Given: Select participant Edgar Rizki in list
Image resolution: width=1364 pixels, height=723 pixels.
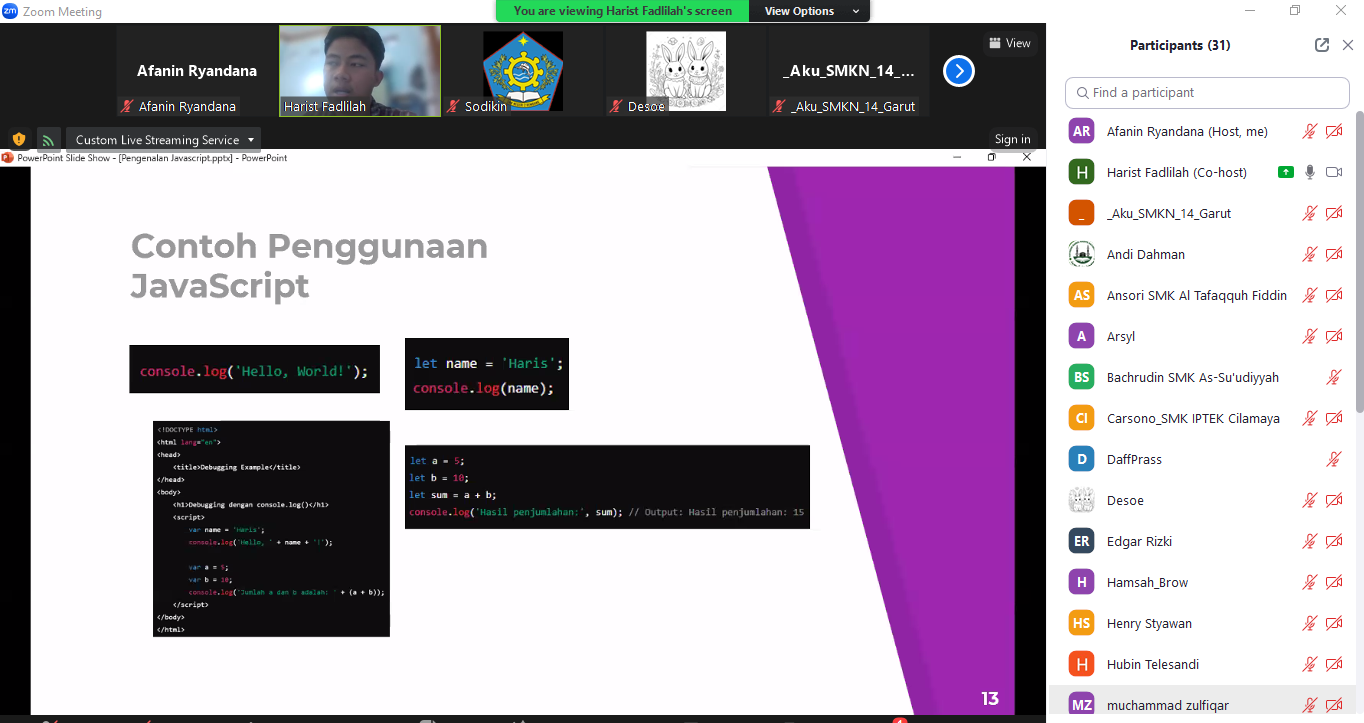Looking at the screenshot, I should pyautogui.click(x=1202, y=541).
